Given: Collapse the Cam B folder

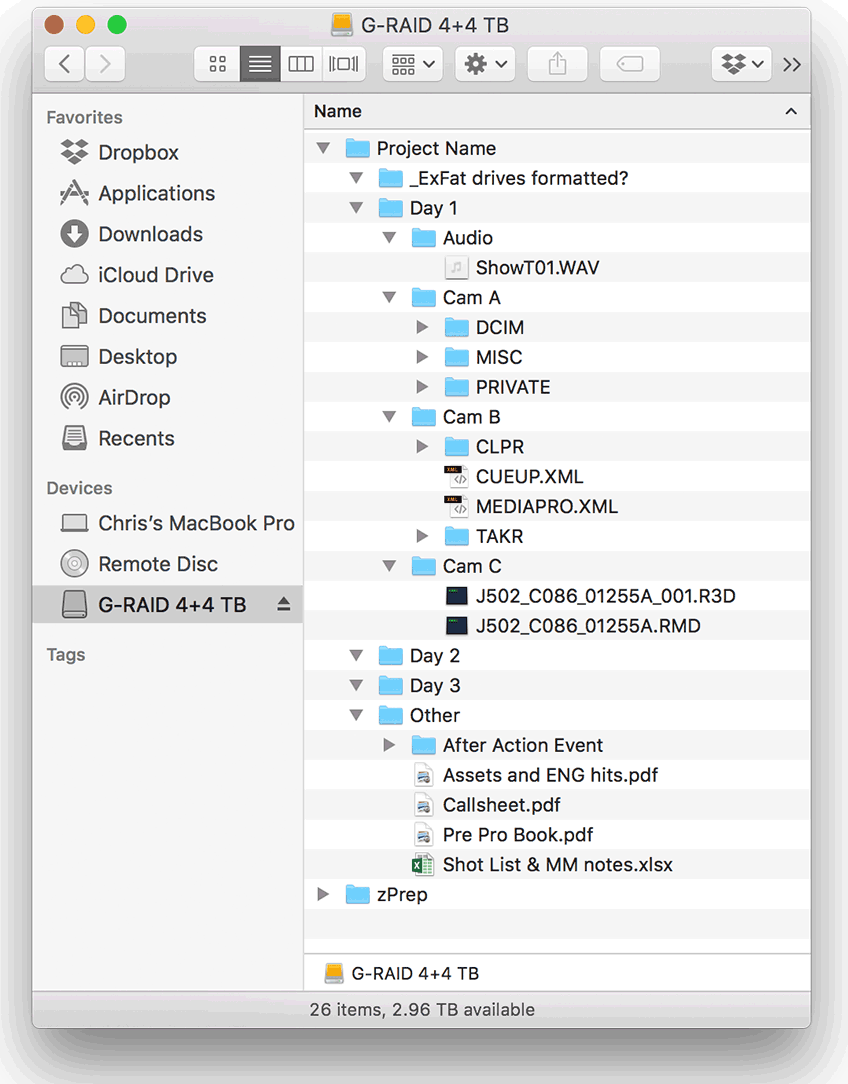Looking at the screenshot, I should click(x=389, y=417).
